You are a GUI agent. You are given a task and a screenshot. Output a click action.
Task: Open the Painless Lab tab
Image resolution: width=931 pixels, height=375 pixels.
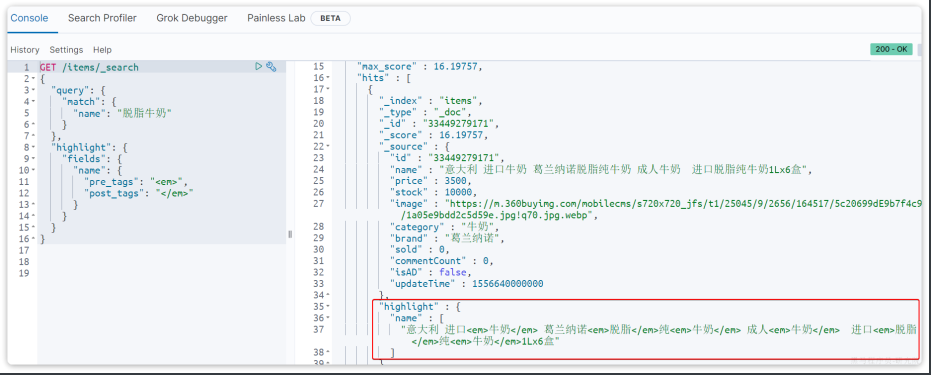276,18
